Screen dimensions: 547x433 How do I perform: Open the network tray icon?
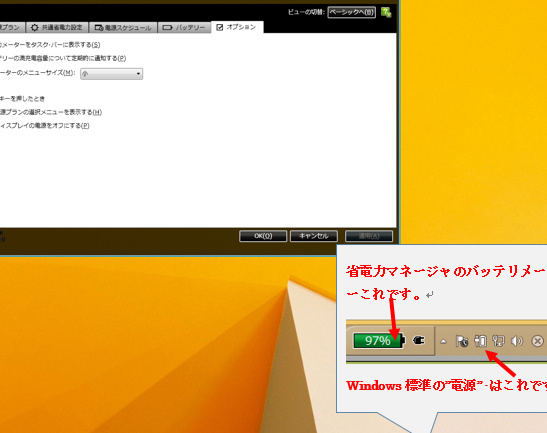[499, 341]
